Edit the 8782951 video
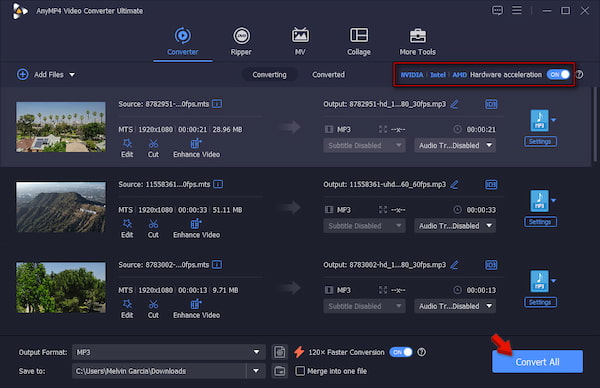The height and width of the screenshot is (388, 600). [127, 148]
